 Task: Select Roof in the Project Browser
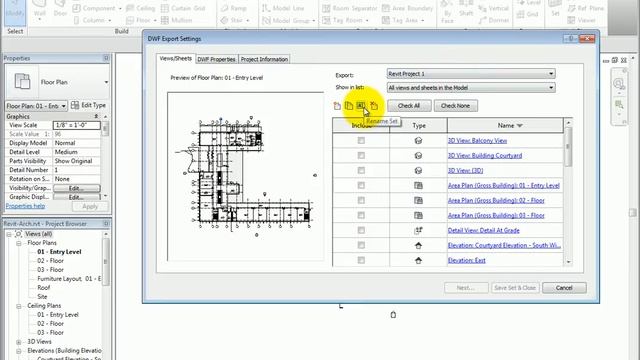[x=44, y=288]
